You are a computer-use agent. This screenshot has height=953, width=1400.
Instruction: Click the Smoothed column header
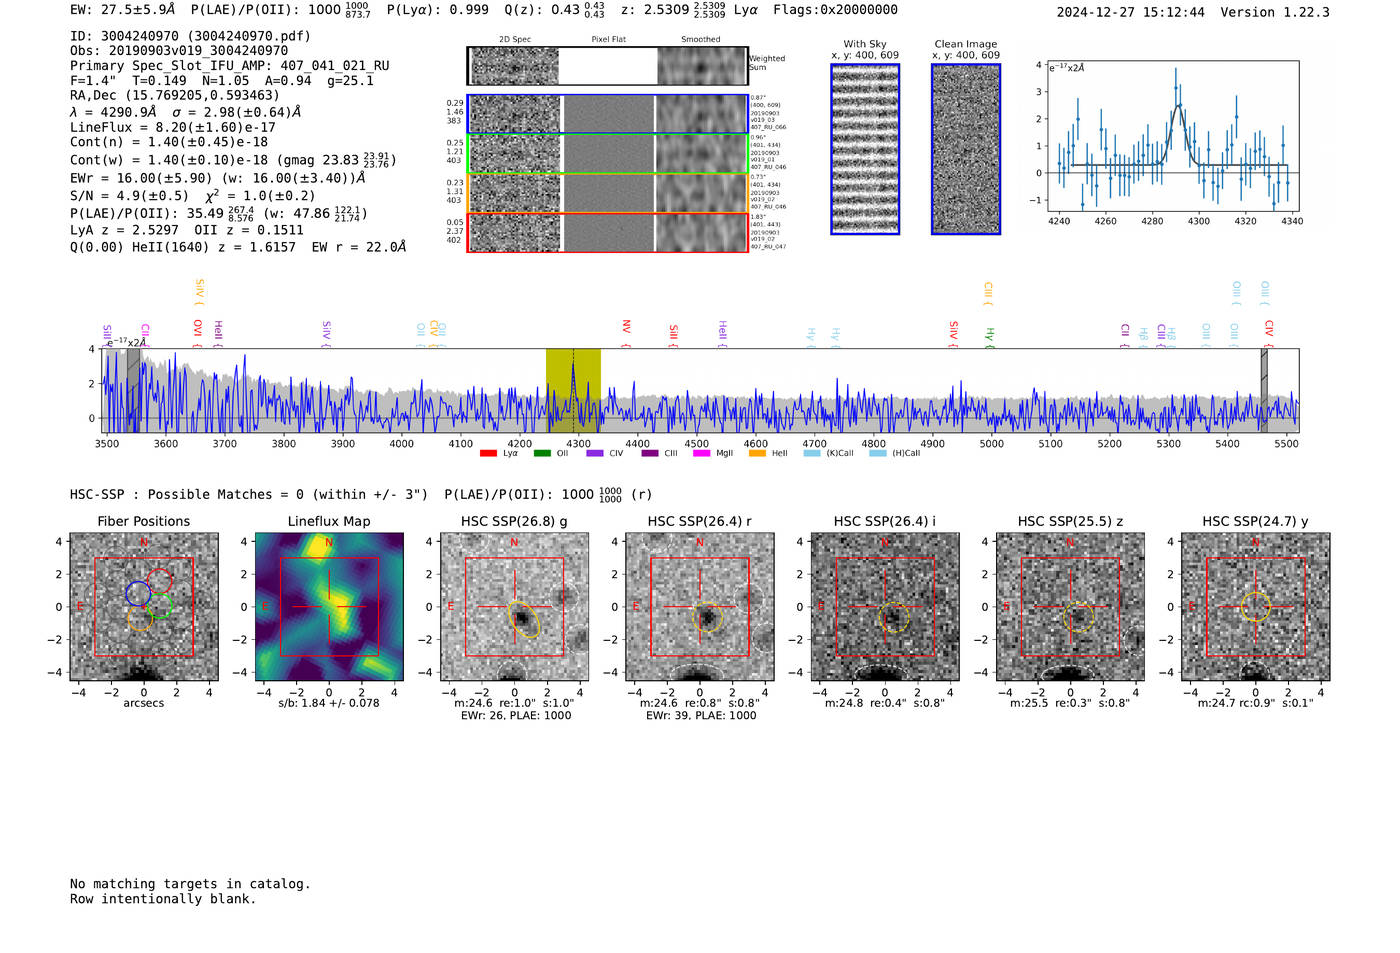point(701,39)
